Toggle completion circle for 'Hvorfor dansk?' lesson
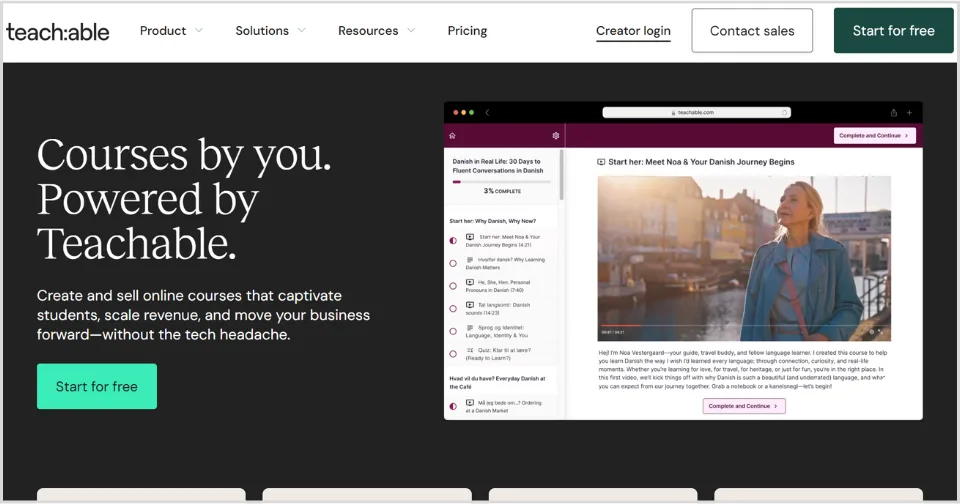The image size is (960, 504). click(453, 263)
